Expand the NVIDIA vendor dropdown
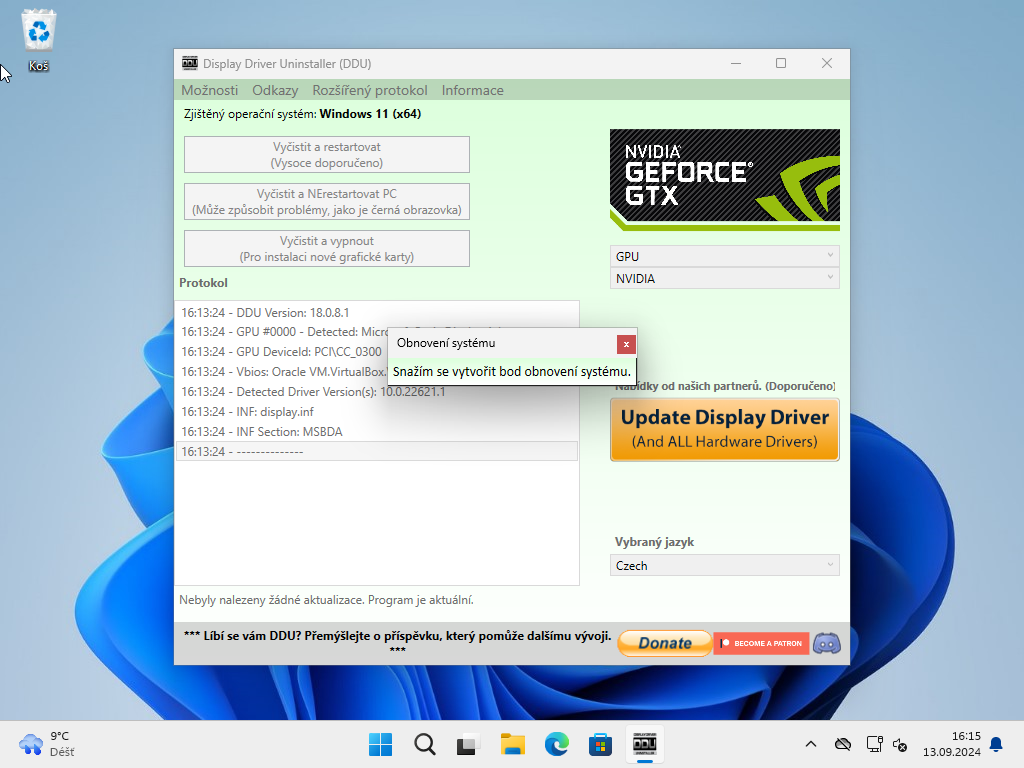 (x=724, y=279)
